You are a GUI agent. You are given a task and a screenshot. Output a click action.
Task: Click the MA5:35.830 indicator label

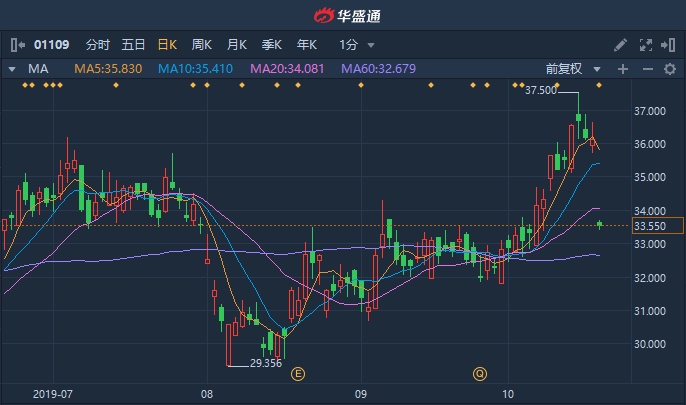click(x=107, y=69)
